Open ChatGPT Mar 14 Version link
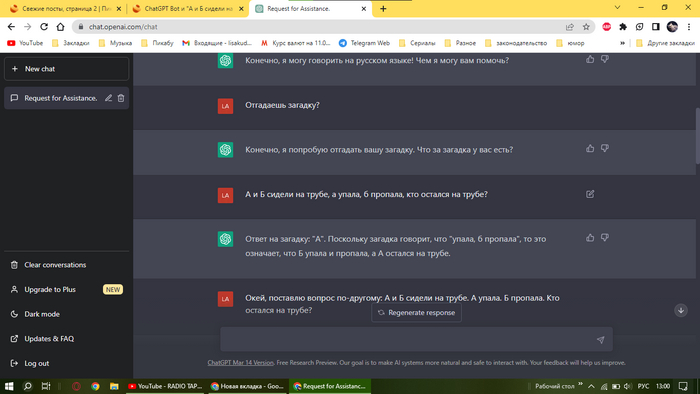The image size is (700, 394). 241,363
